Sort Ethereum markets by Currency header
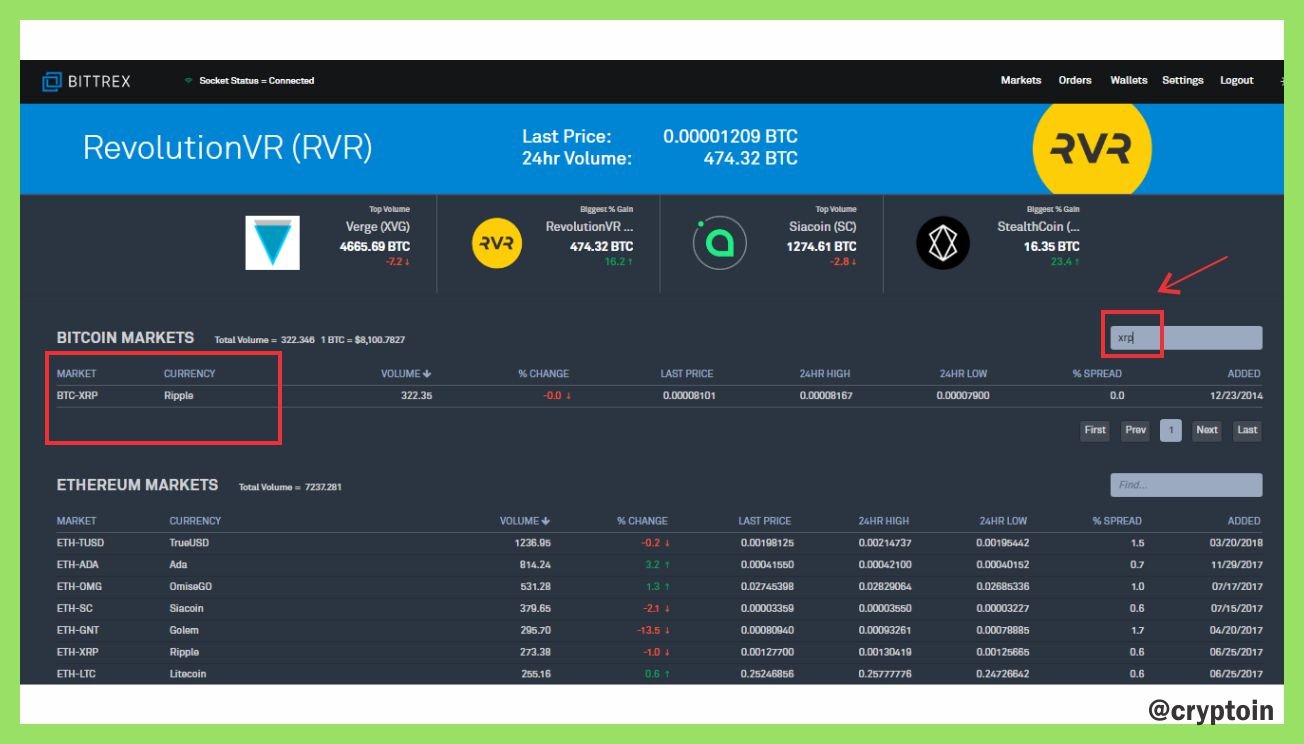This screenshot has width=1304, height=744. click(x=195, y=521)
